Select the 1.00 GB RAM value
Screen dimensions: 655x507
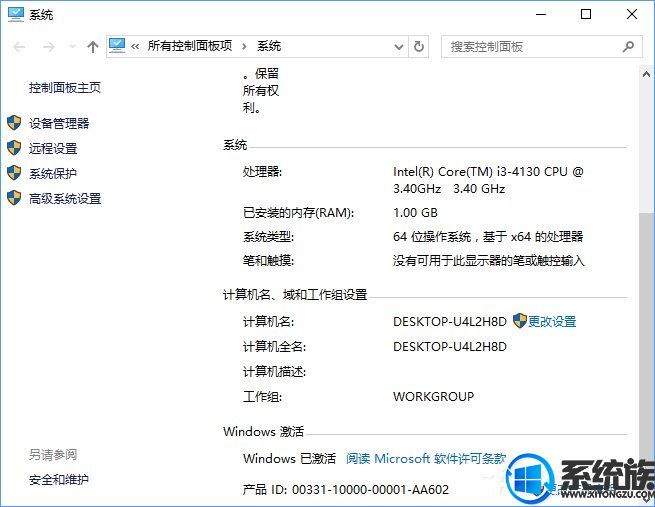tap(415, 213)
